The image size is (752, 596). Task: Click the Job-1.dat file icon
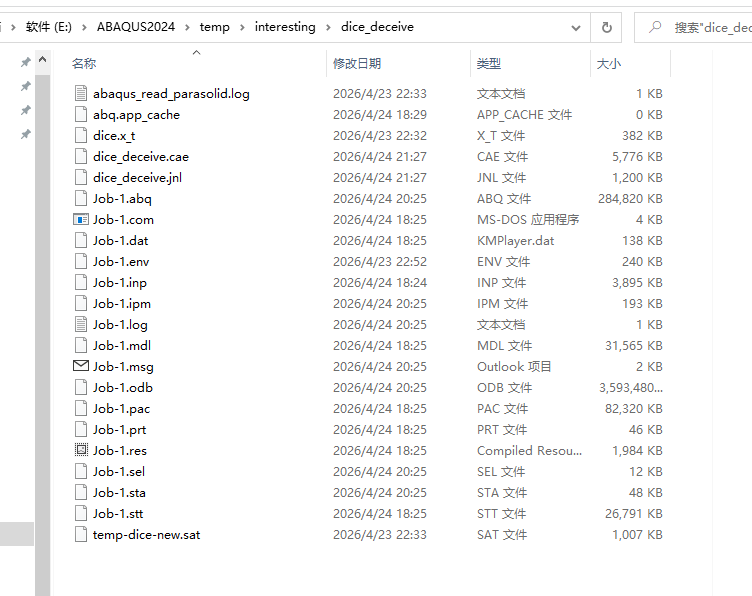(81, 241)
